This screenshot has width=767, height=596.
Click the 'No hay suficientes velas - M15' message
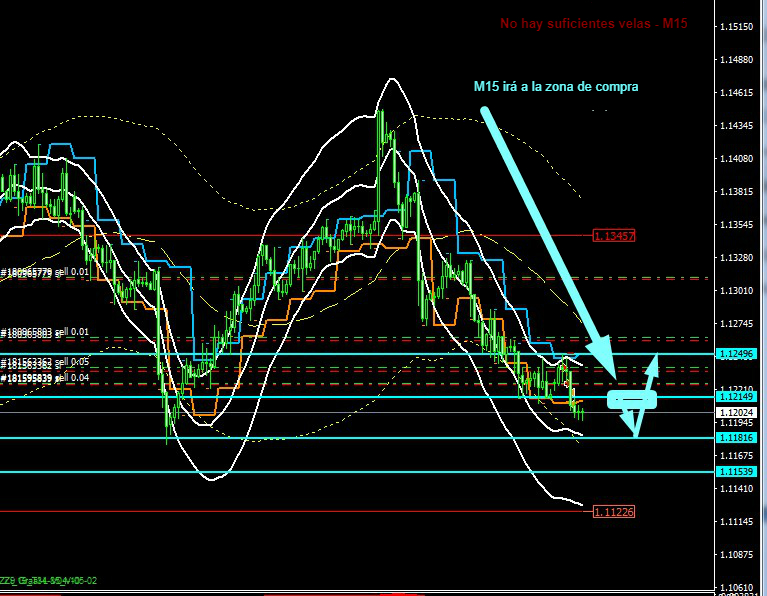593,23
